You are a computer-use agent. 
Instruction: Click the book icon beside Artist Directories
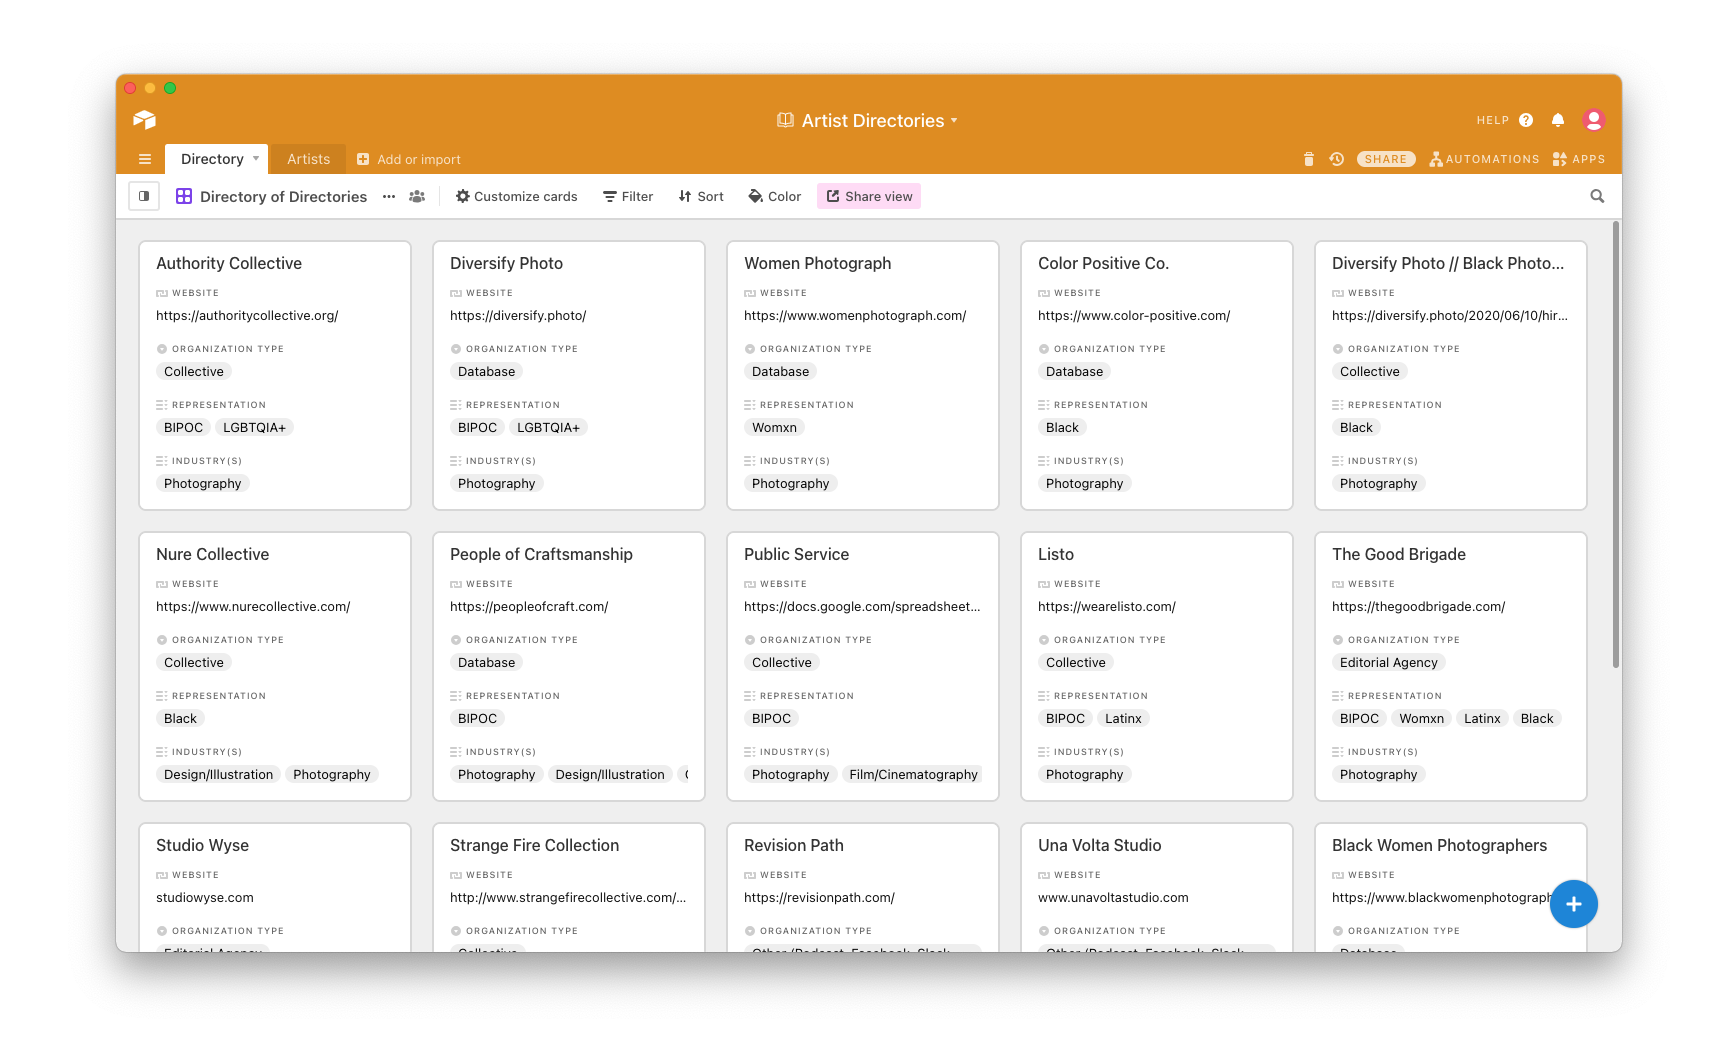point(785,120)
